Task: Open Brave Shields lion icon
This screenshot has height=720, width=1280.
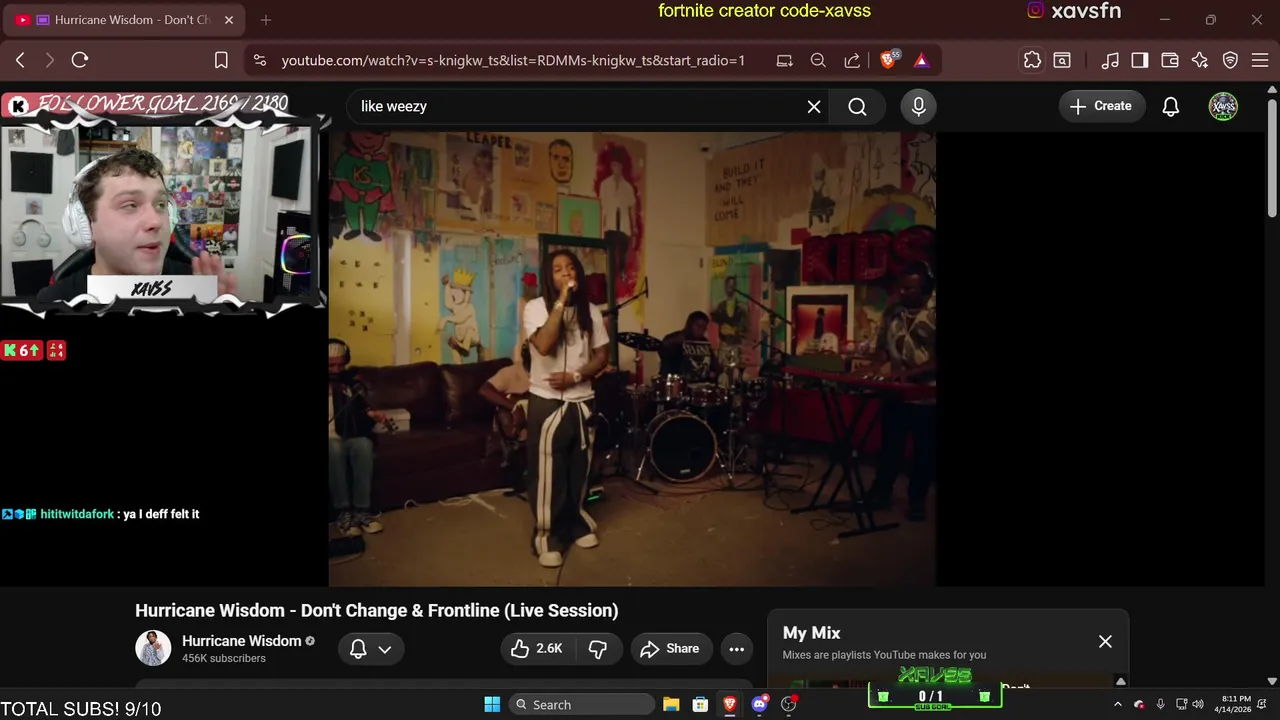Action: [889, 60]
